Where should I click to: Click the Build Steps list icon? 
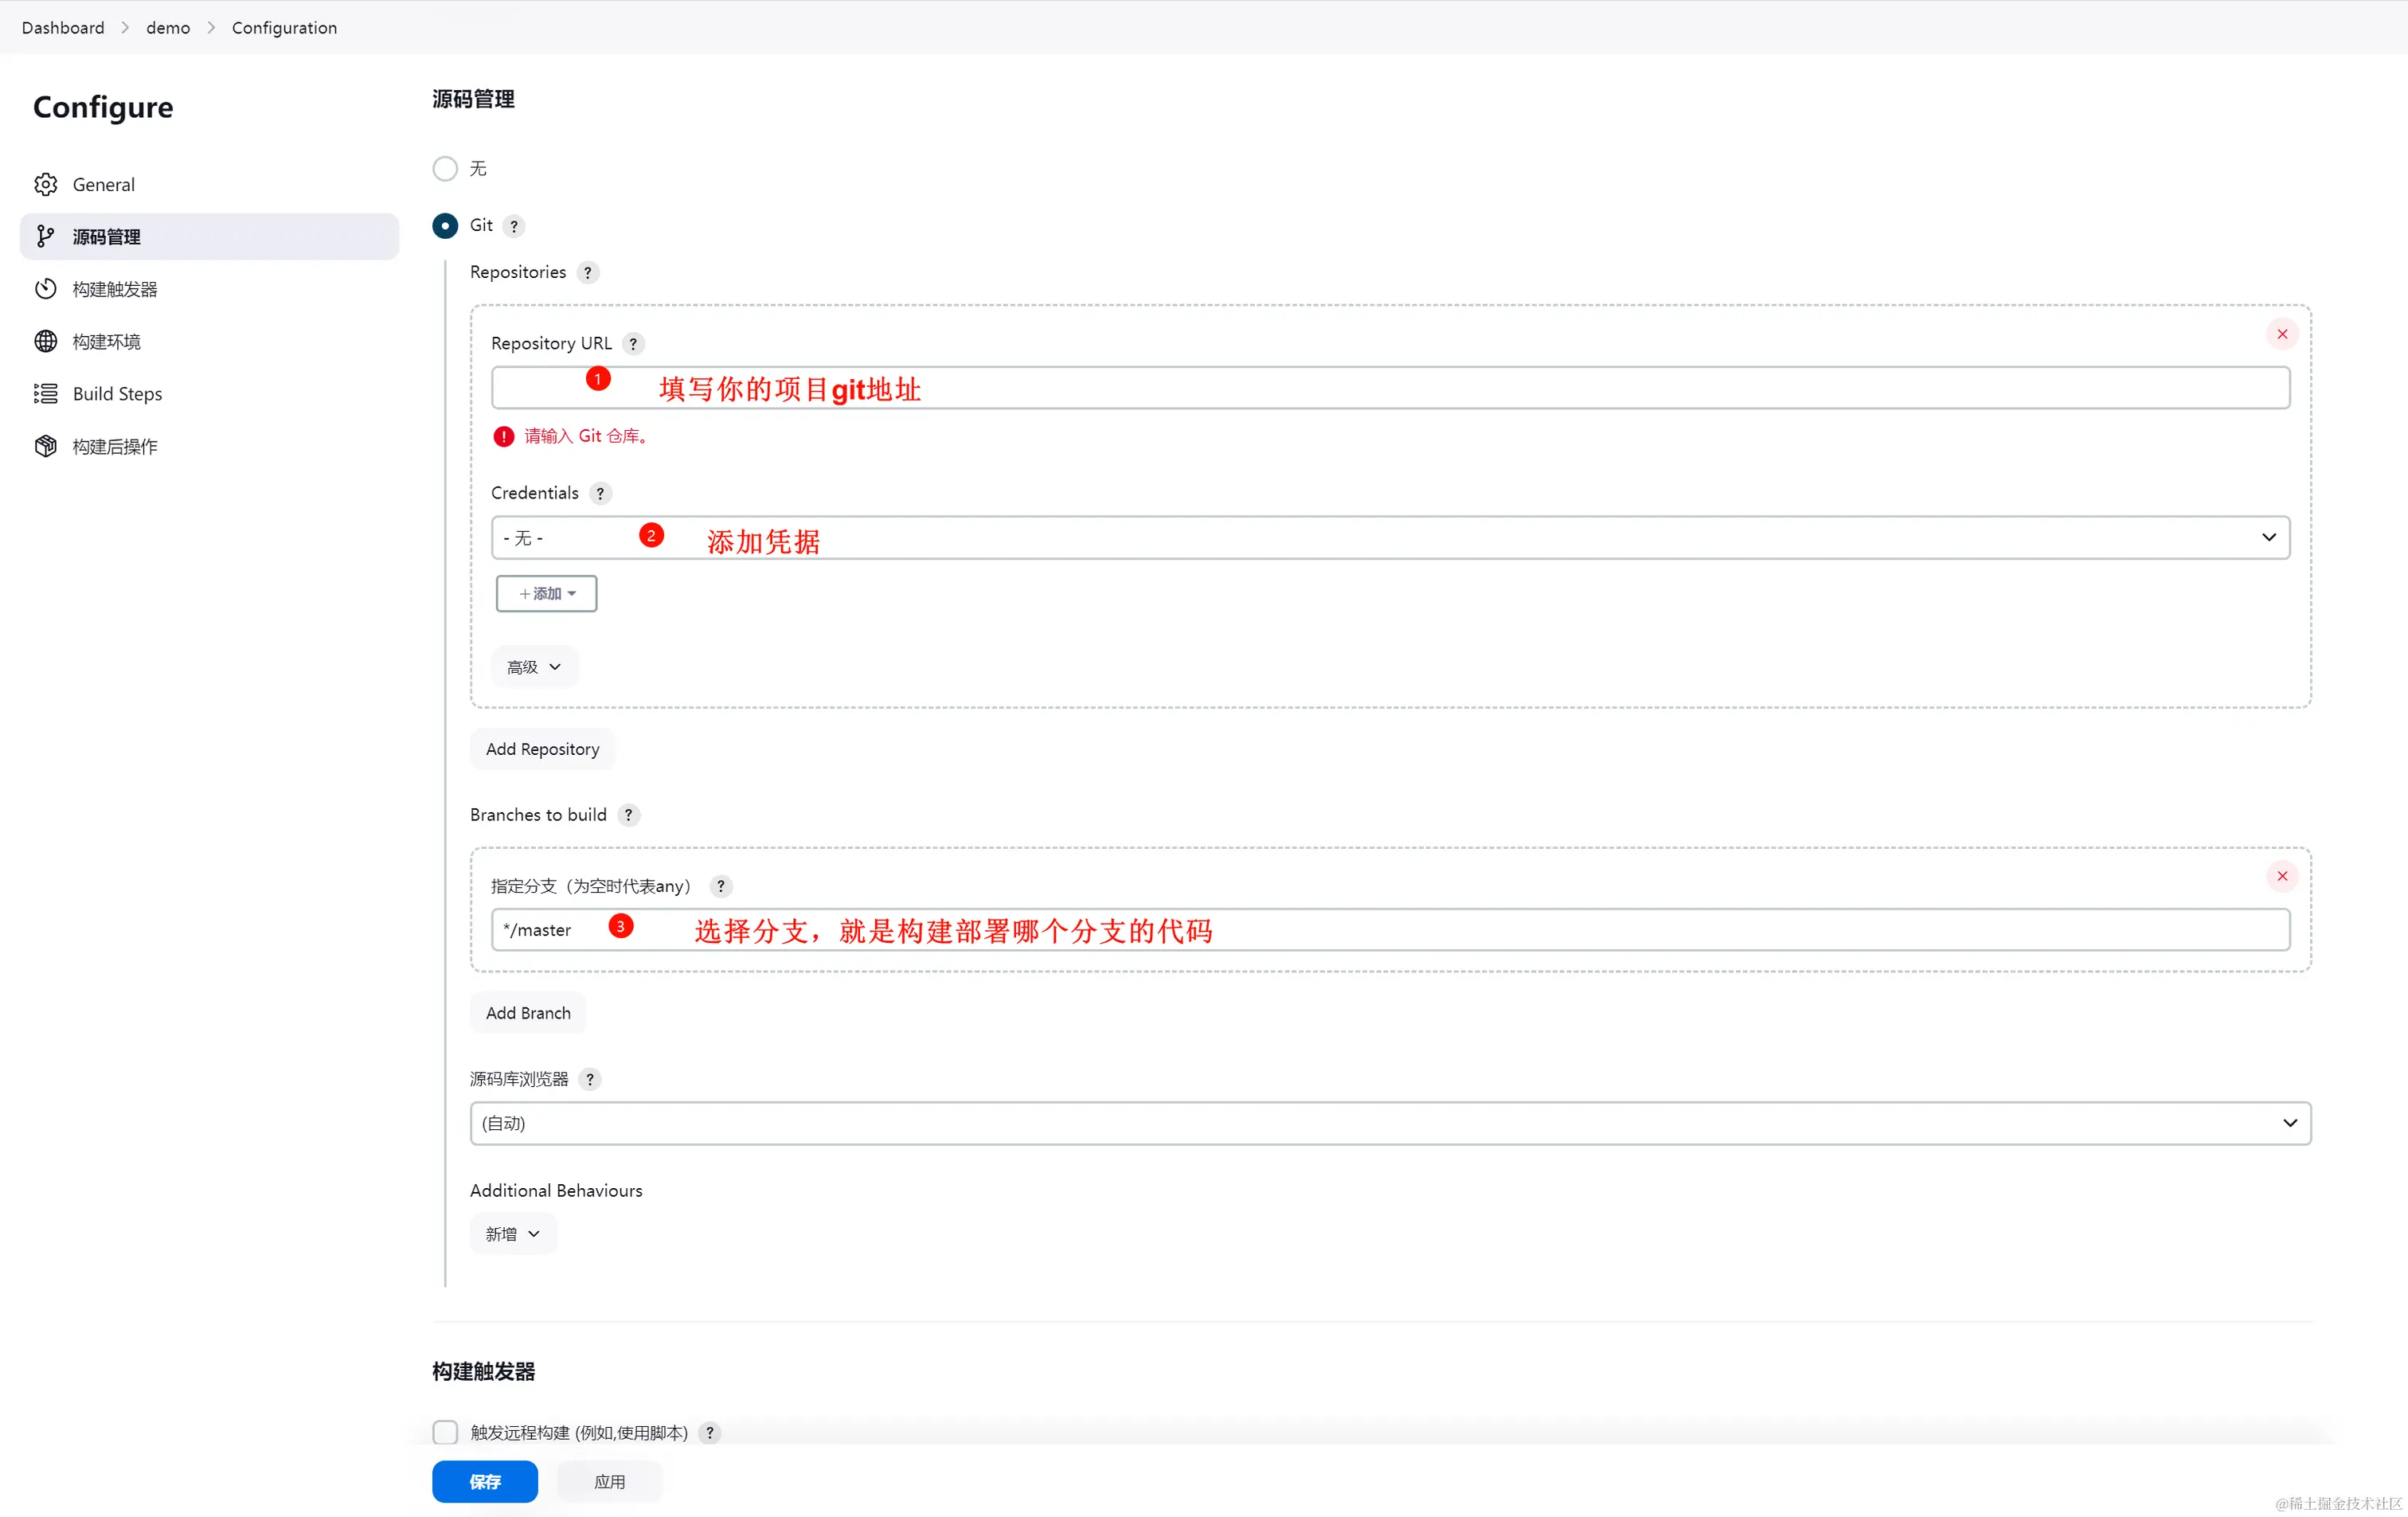pyautogui.click(x=46, y=394)
